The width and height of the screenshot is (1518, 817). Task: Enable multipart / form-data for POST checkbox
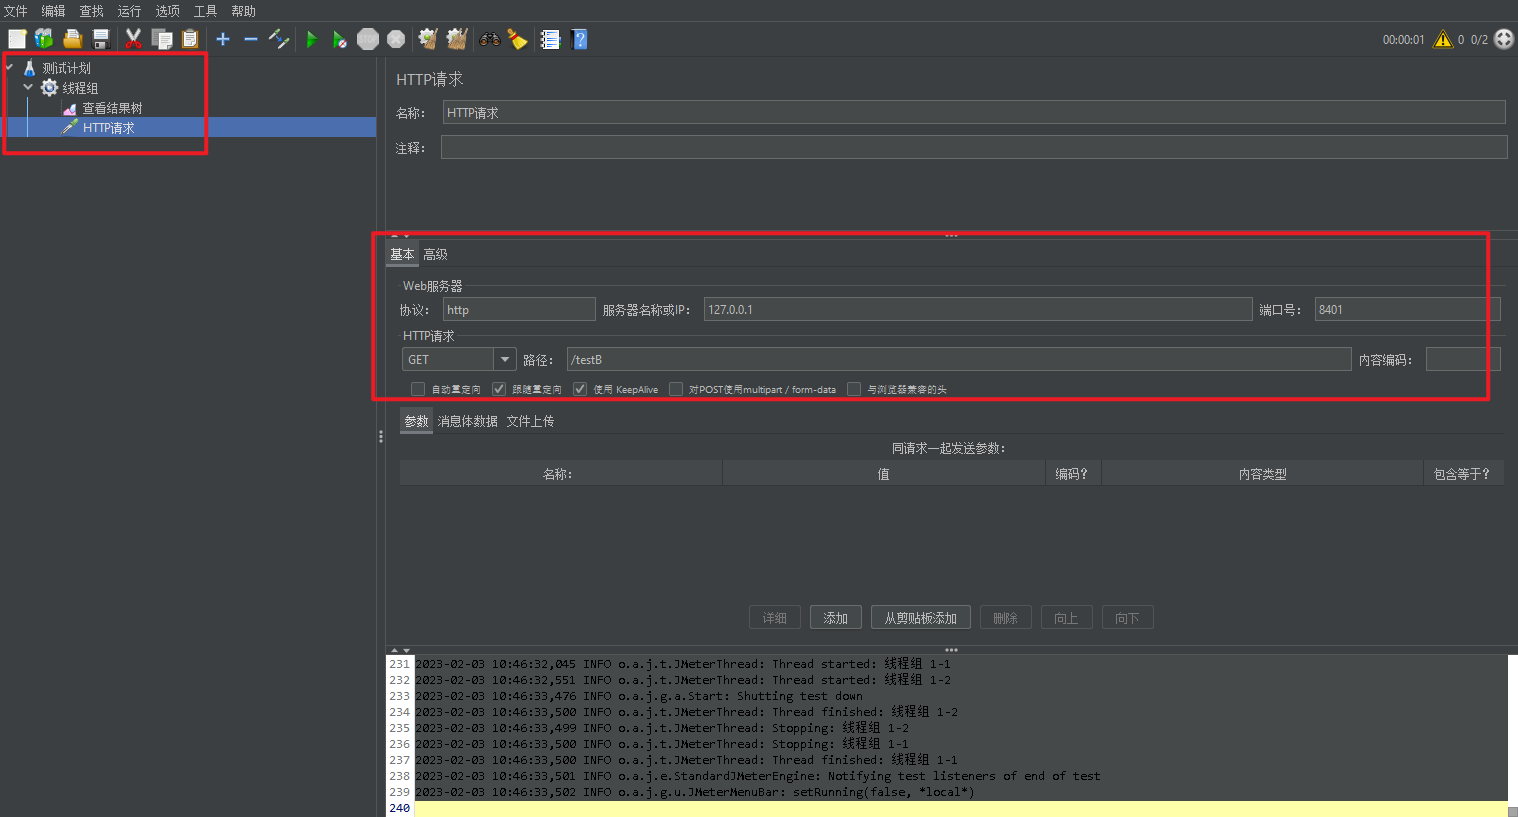pyautogui.click(x=676, y=389)
